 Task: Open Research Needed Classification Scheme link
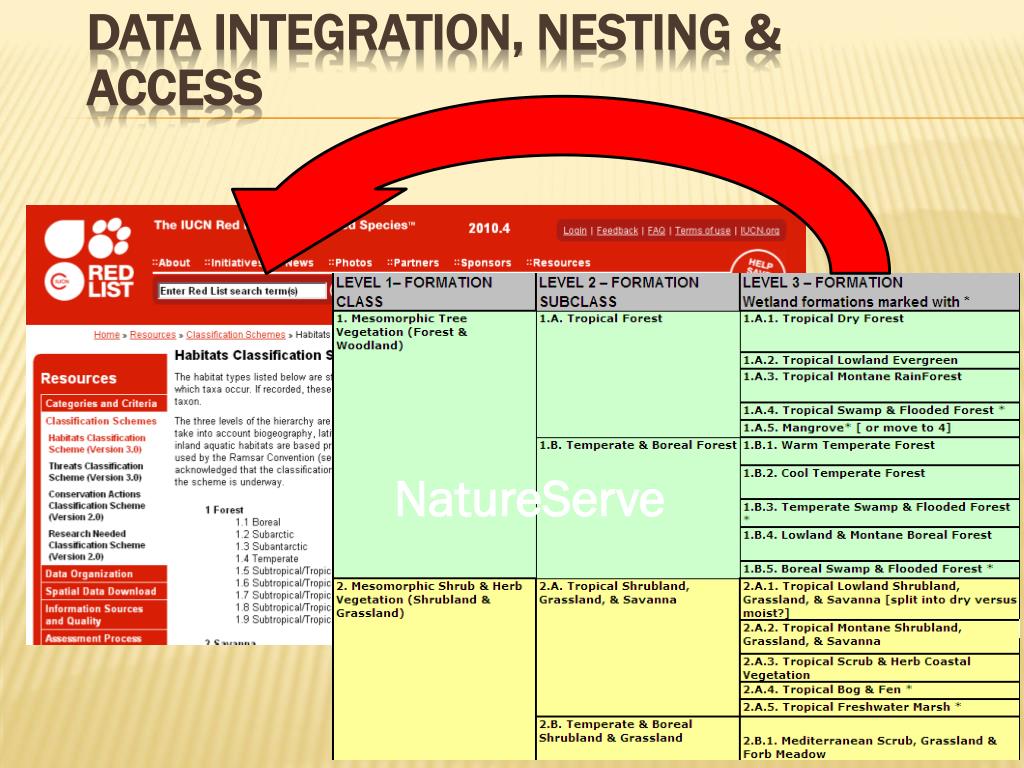click(x=97, y=545)
